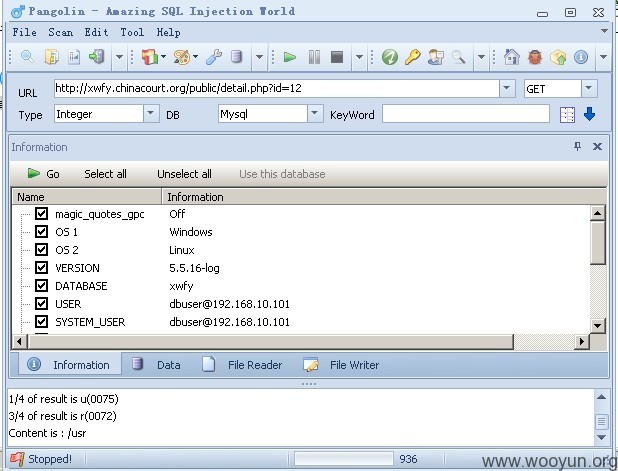This screenshot has height=471, width=618.
Task: Click Select all
Action: 105,174
